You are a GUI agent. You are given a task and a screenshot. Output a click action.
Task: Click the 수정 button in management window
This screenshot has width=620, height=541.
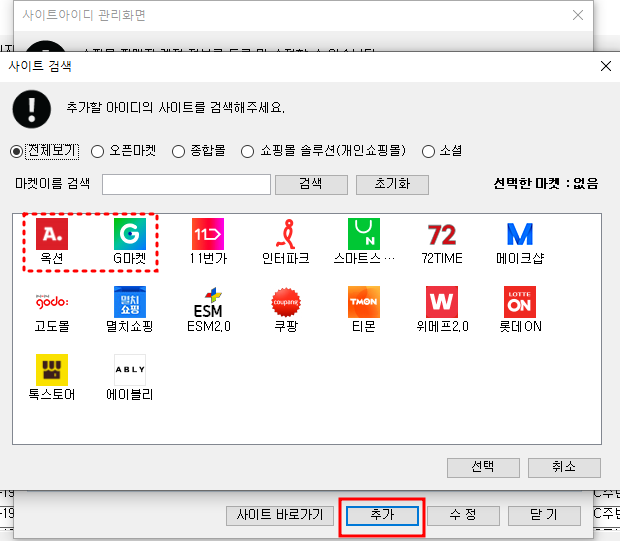[x=463, y=516]
